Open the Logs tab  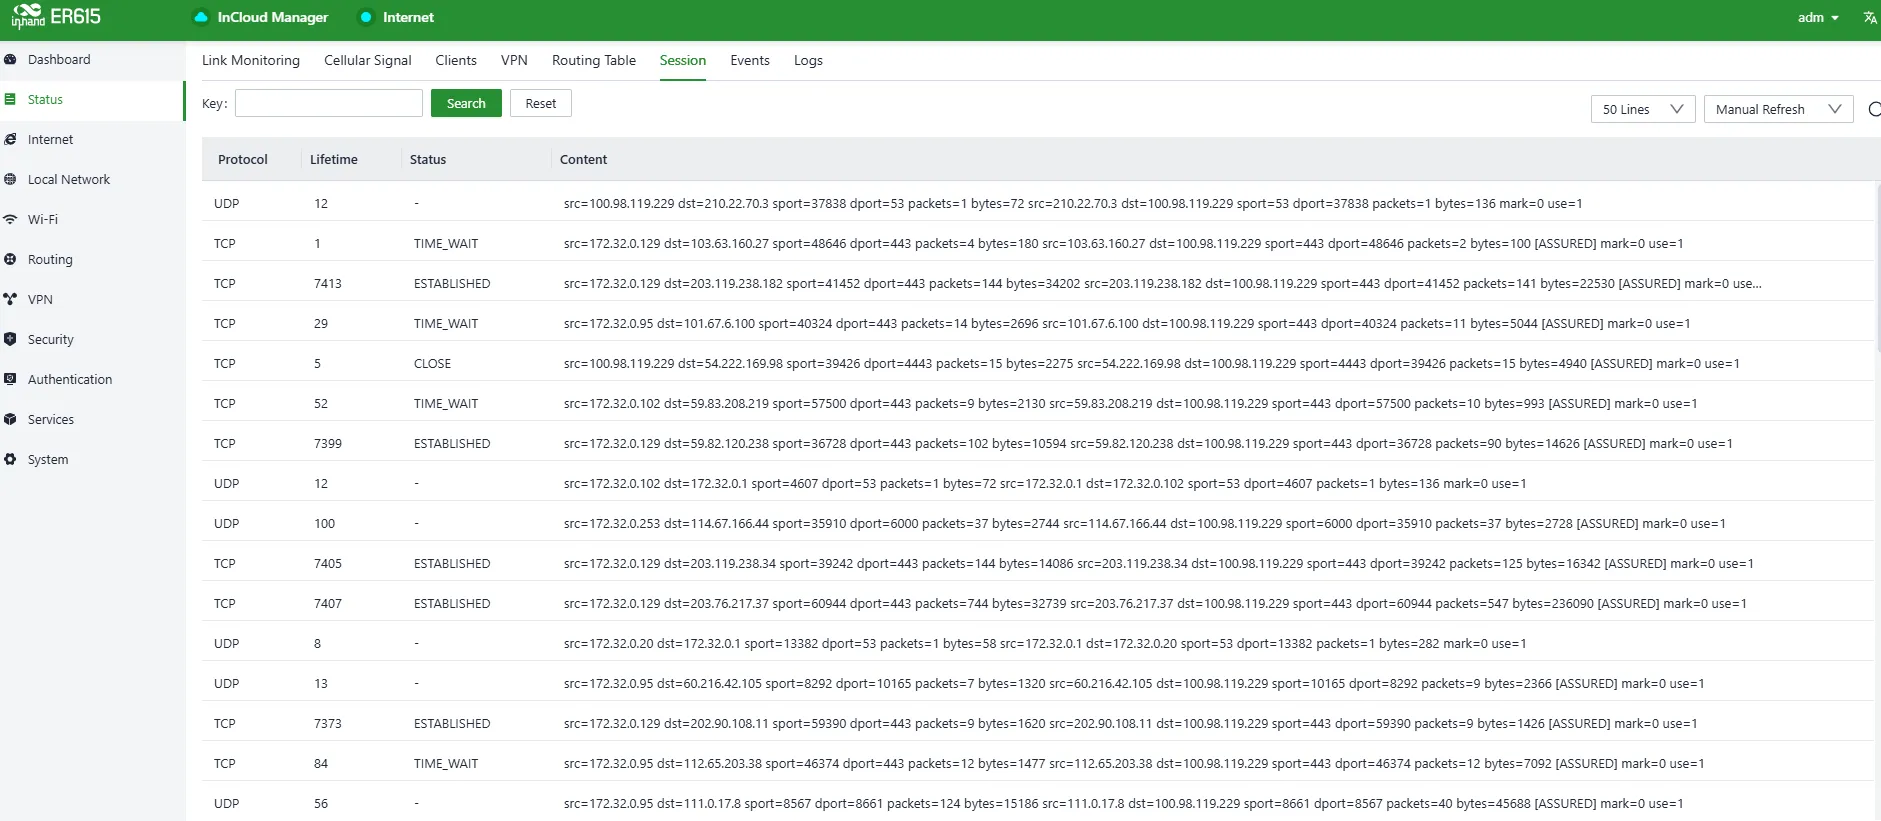pos(808,60)
